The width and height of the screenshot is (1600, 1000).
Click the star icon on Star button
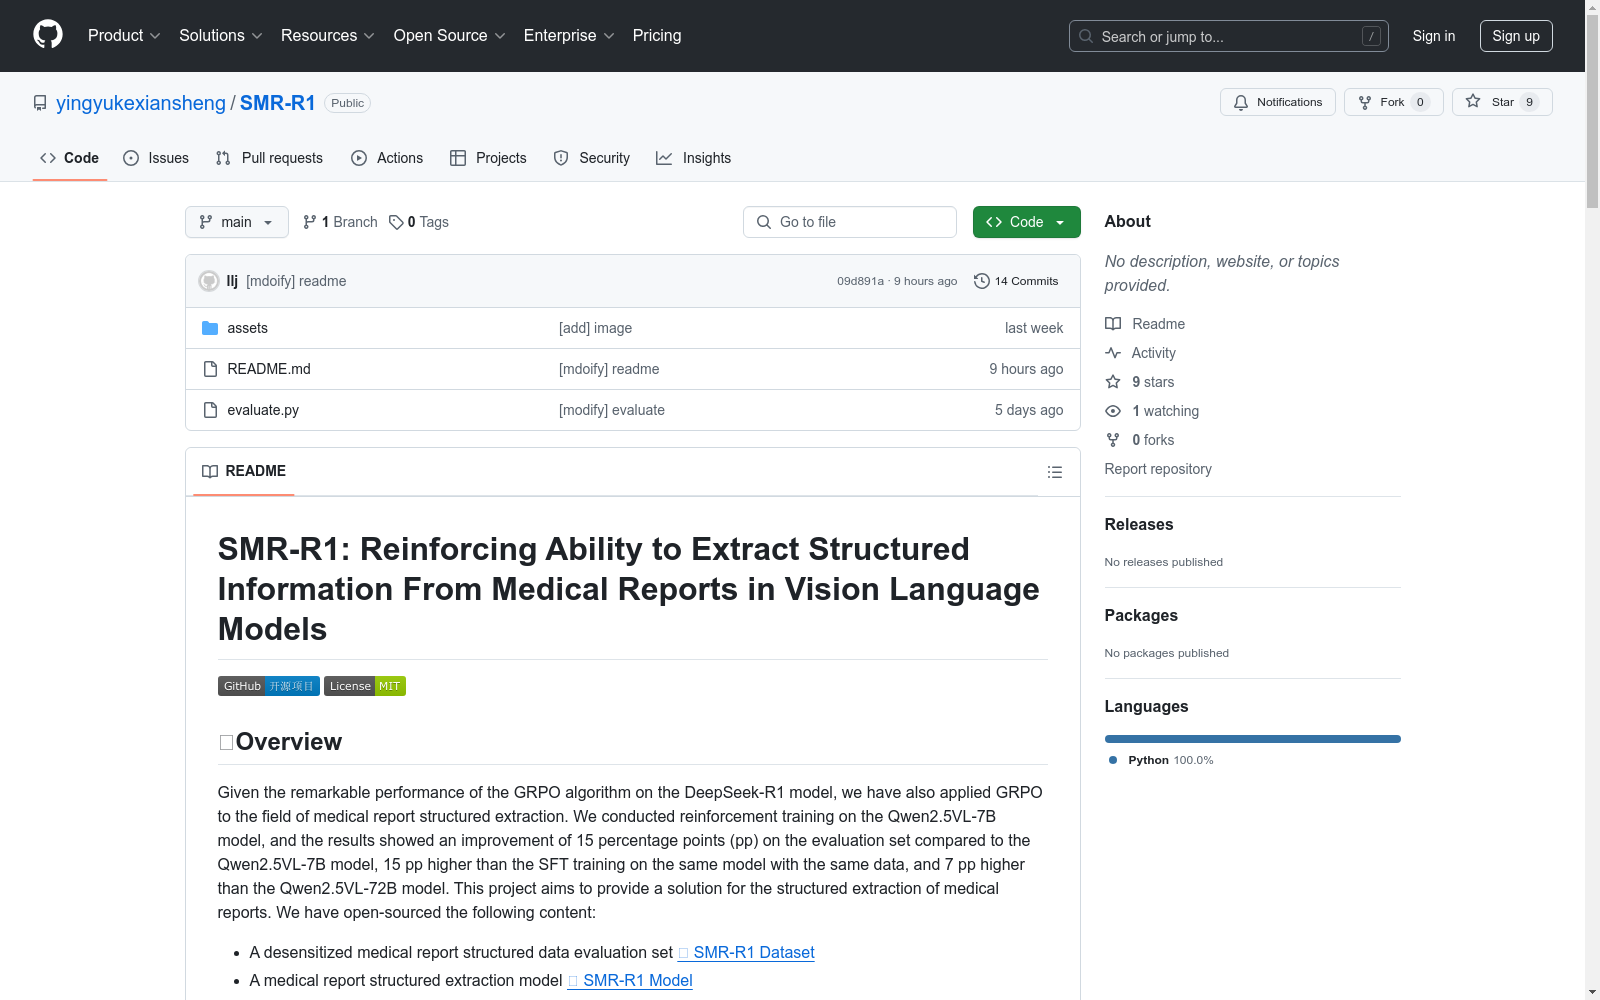[1473, 101]
